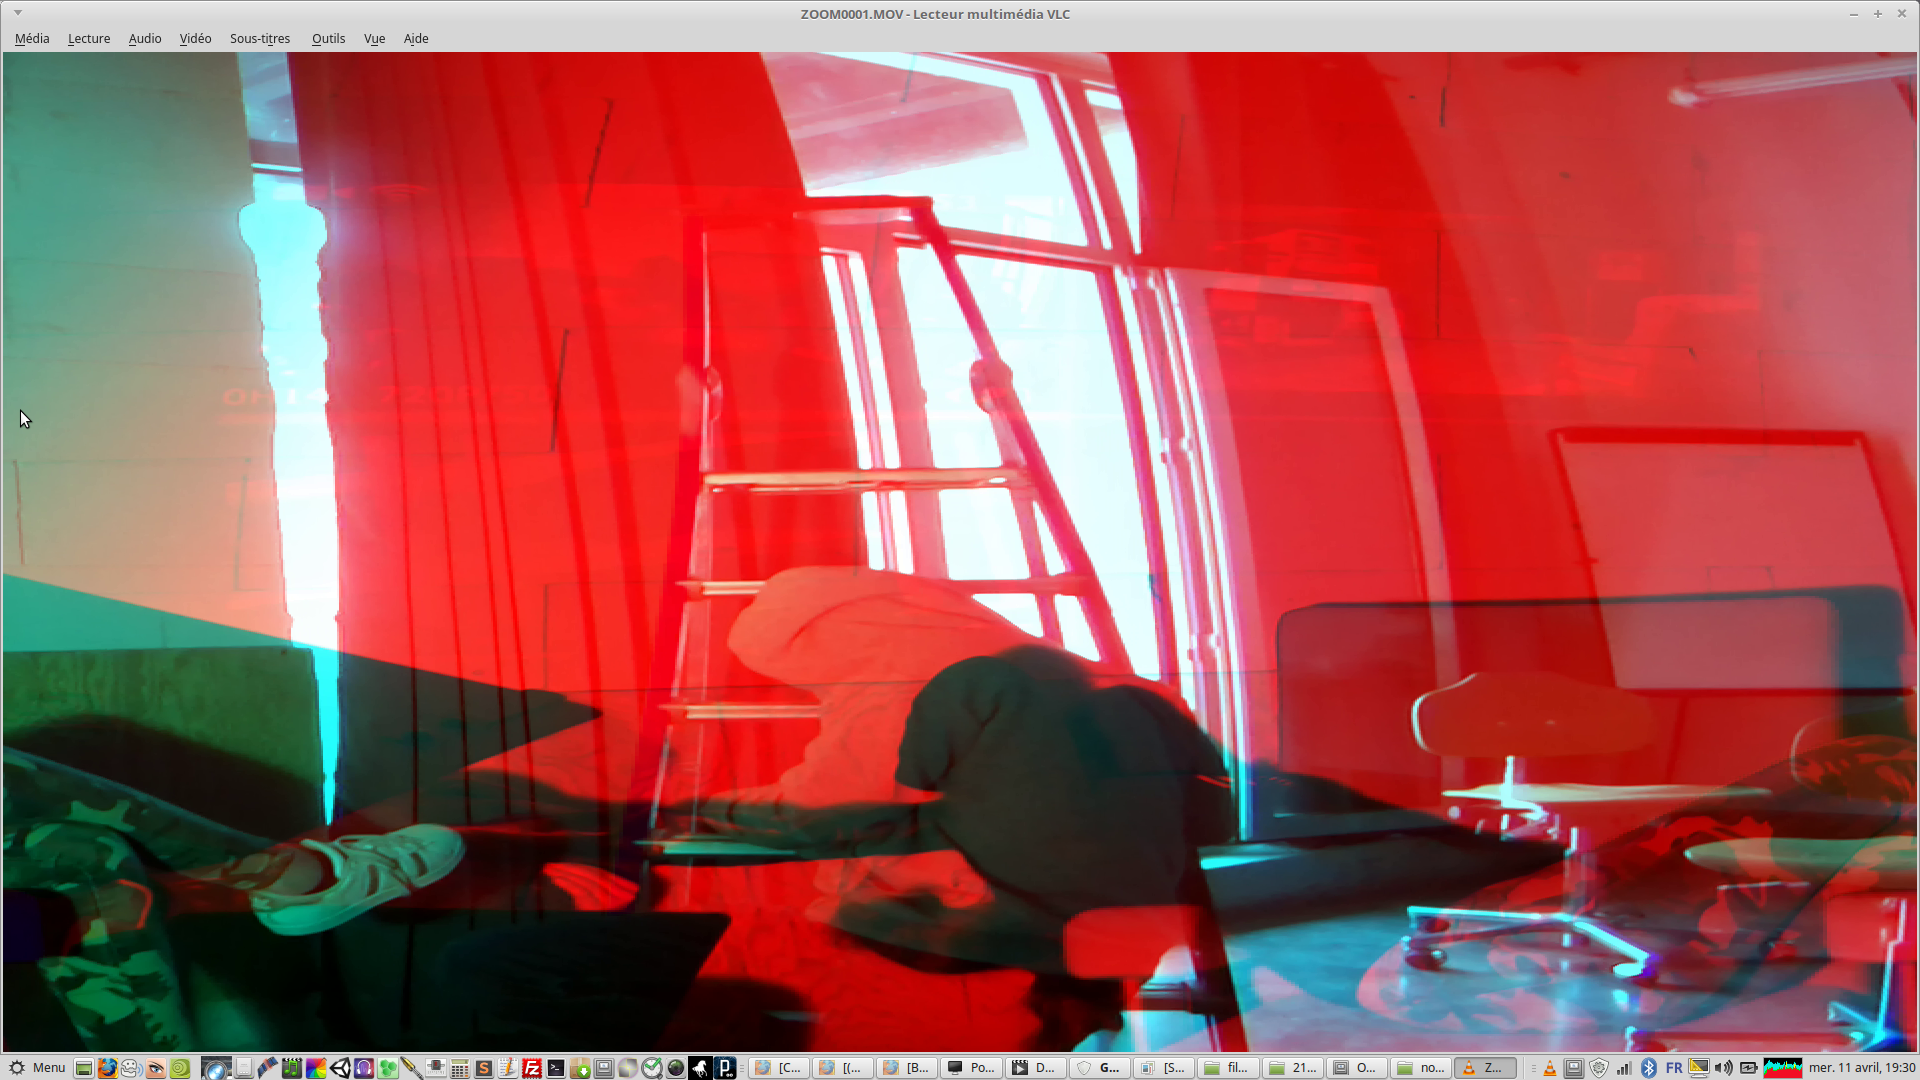Open the Unity editor launcher icon

[x=340, y=1068]
